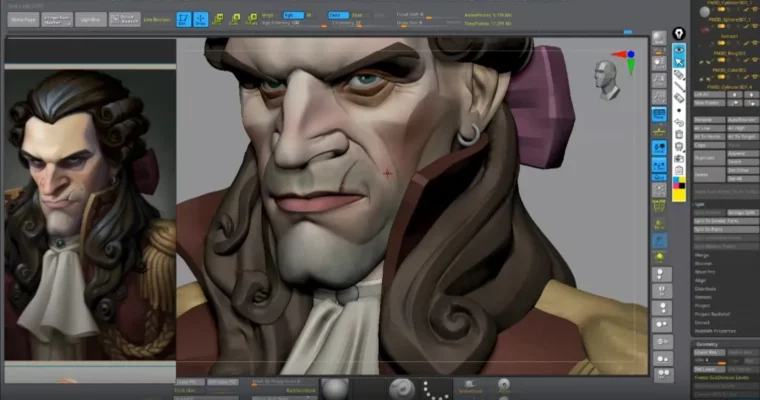
Task: Move selected subtool down with the down arrow
Action: point(751,95)
